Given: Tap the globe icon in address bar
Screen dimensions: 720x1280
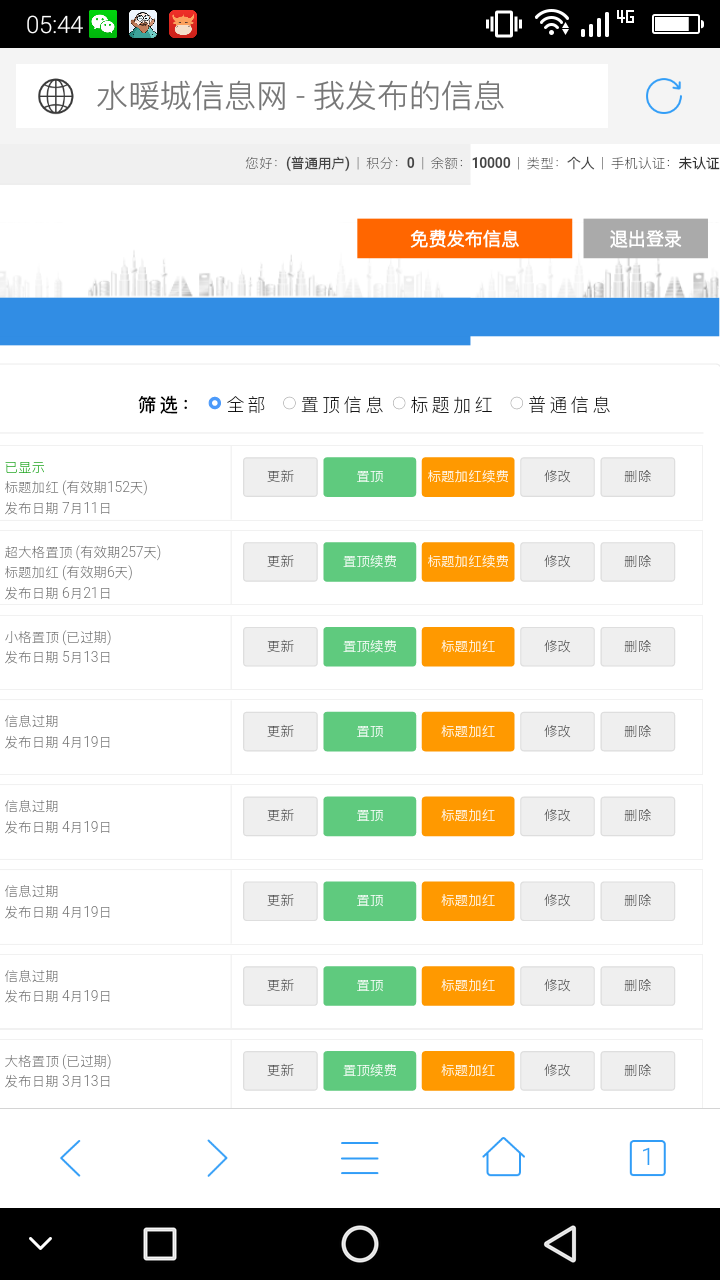Looking at the screenshot, I should (56, 96).
